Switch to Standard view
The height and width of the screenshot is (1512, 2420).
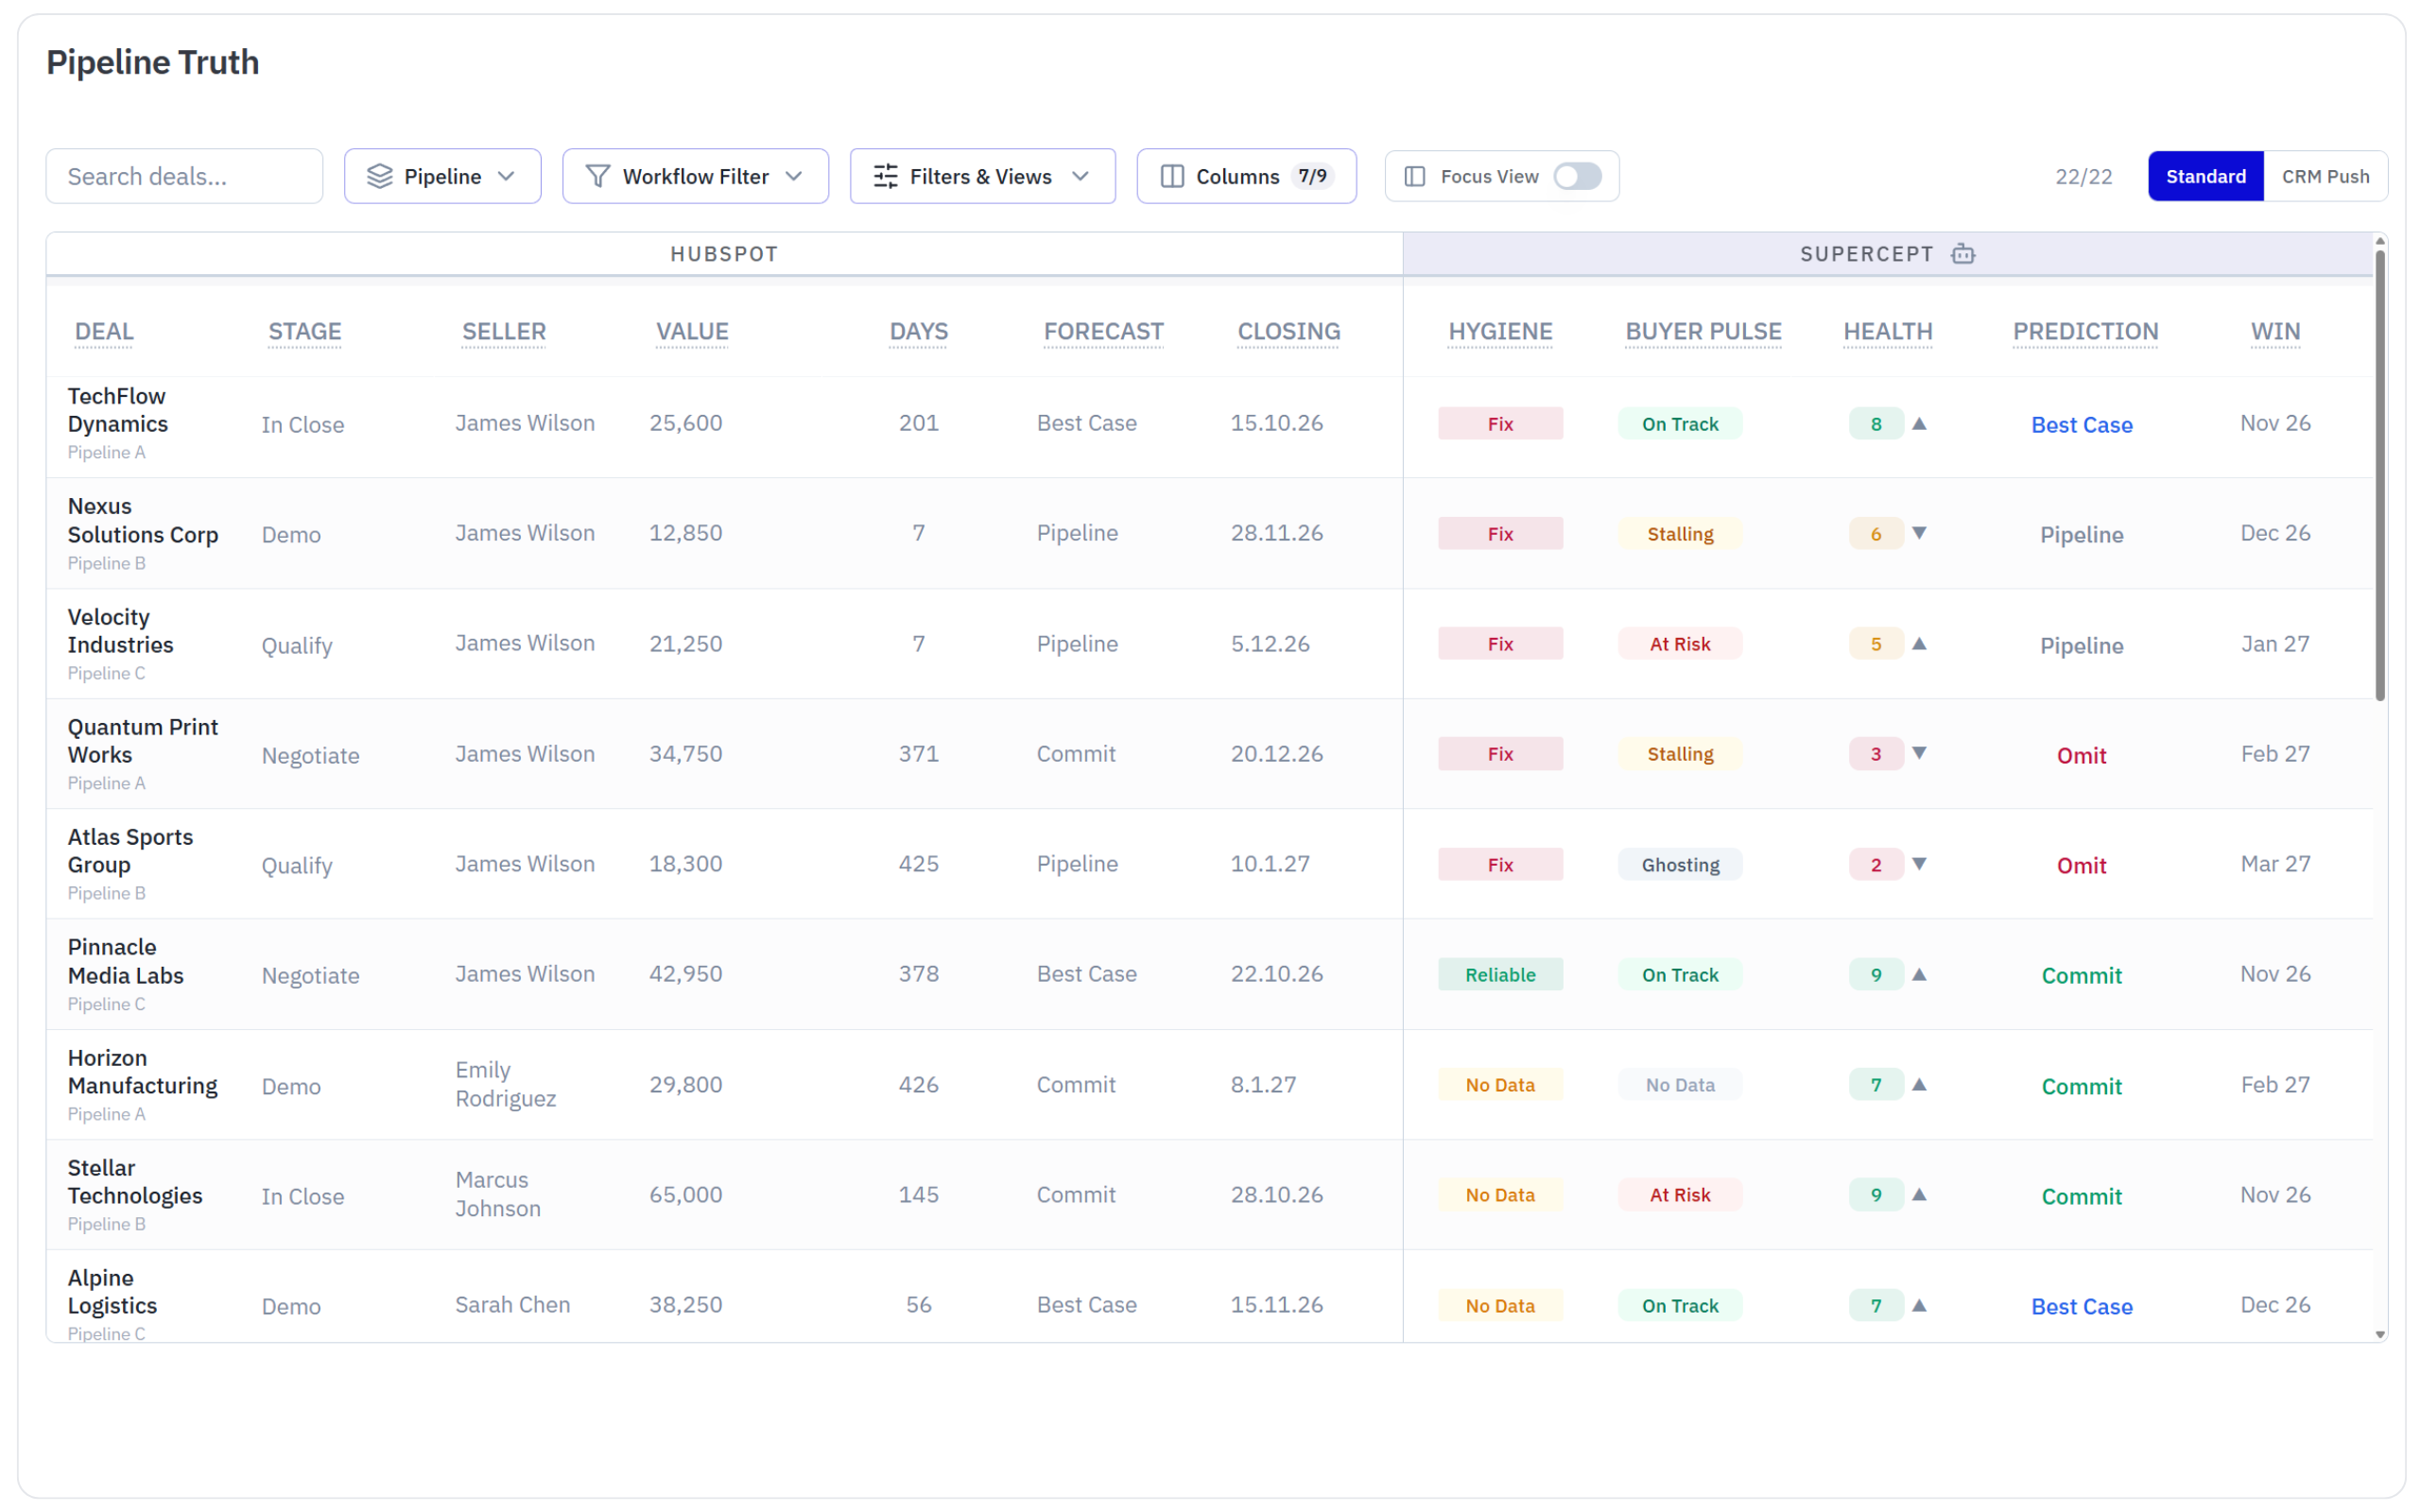2205,176
